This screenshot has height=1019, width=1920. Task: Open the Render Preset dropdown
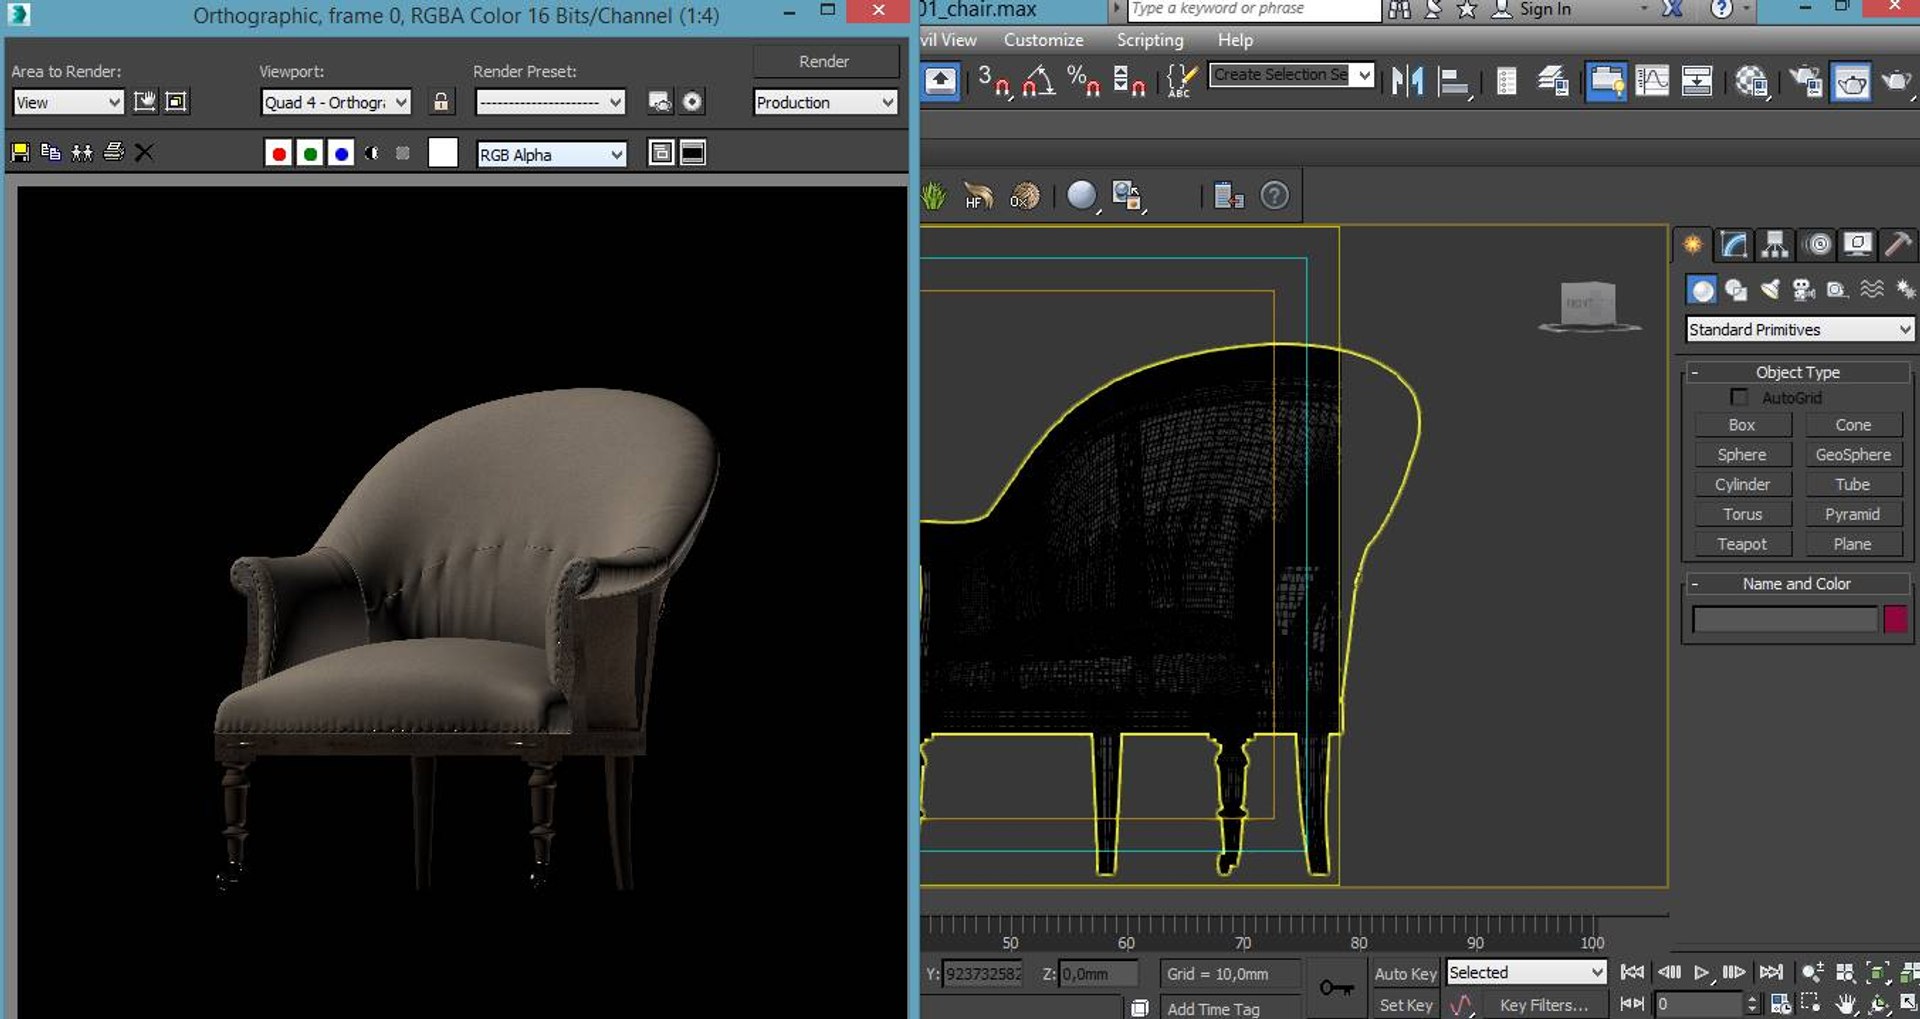tap(550, 102)
